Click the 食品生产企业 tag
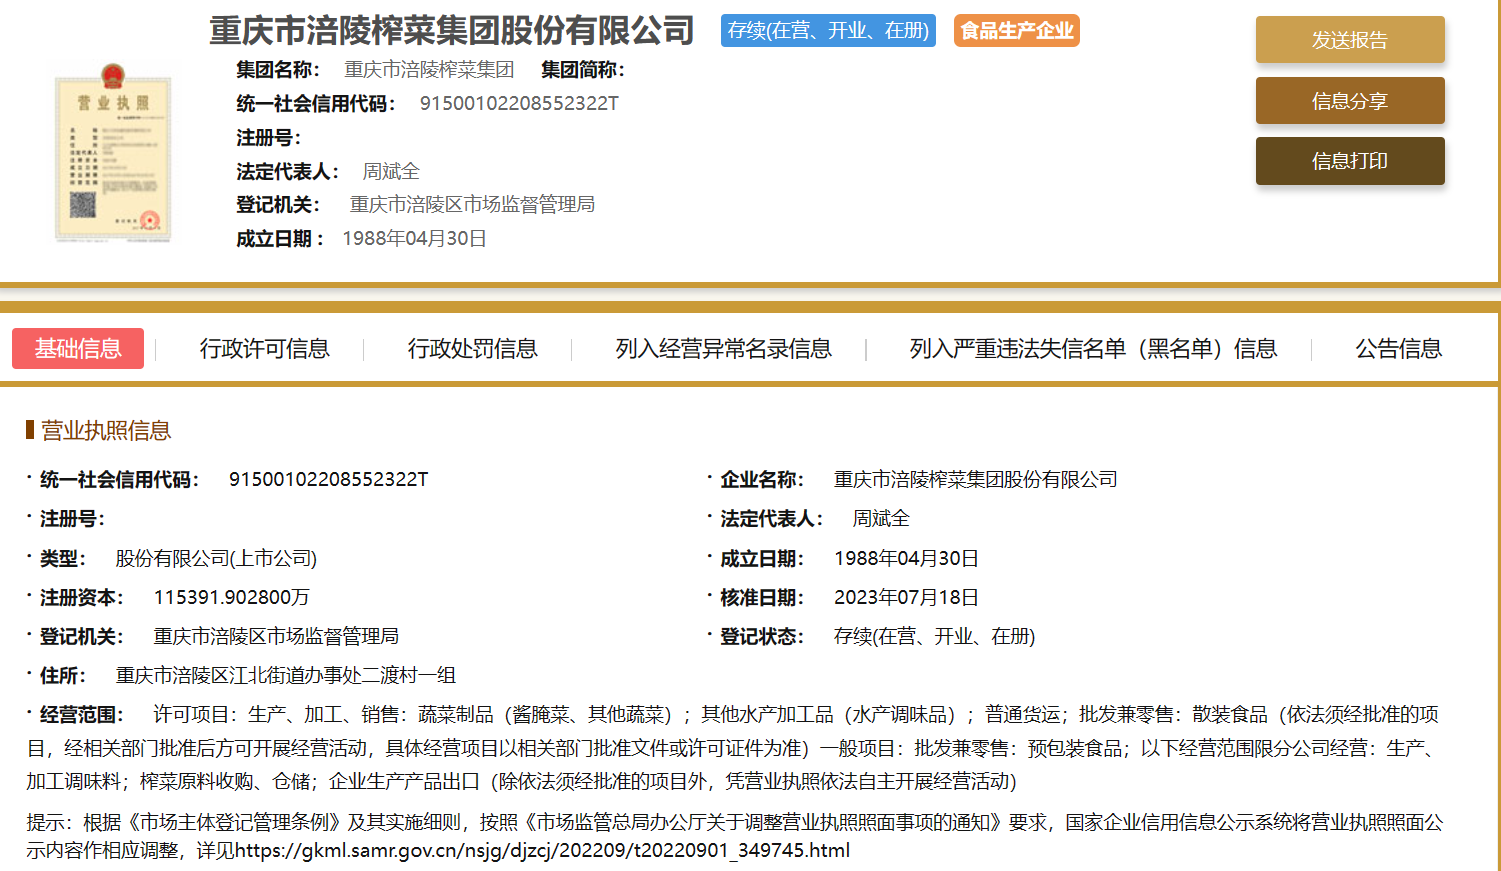The image size is (1501, 871). (1017, 31)
